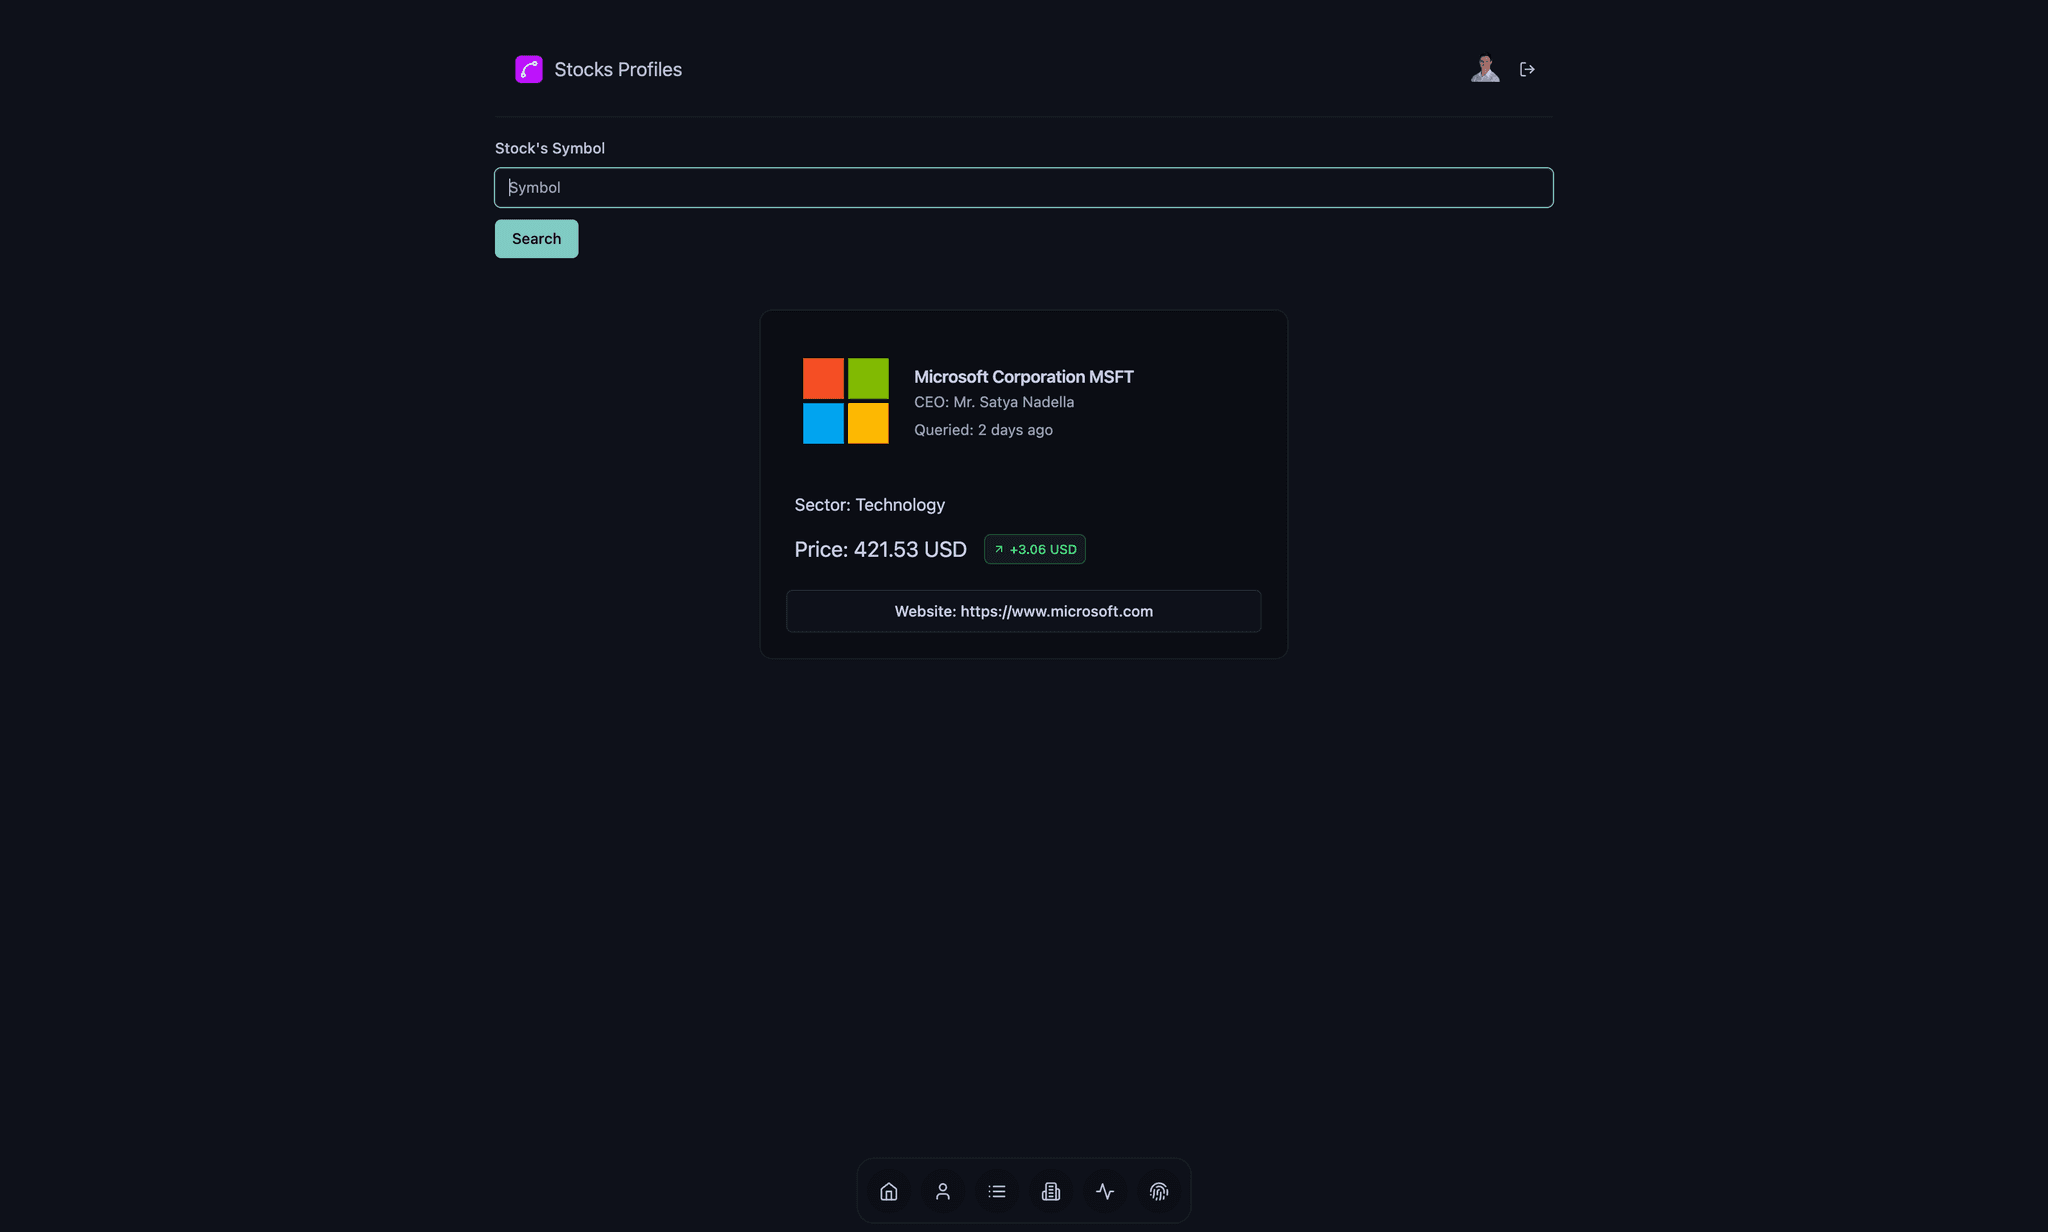Open the user profile dock icon

tap(943, 1191)
